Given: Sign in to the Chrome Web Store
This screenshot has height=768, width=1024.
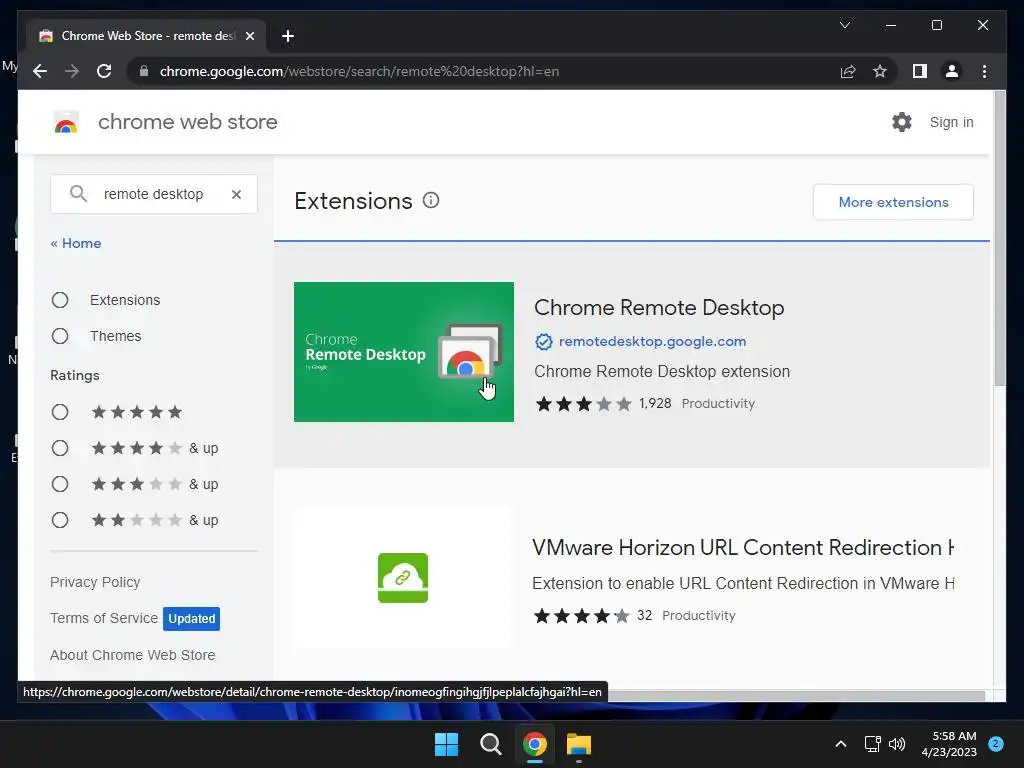Looking at the screenshot, I should [x=952, y=122].
